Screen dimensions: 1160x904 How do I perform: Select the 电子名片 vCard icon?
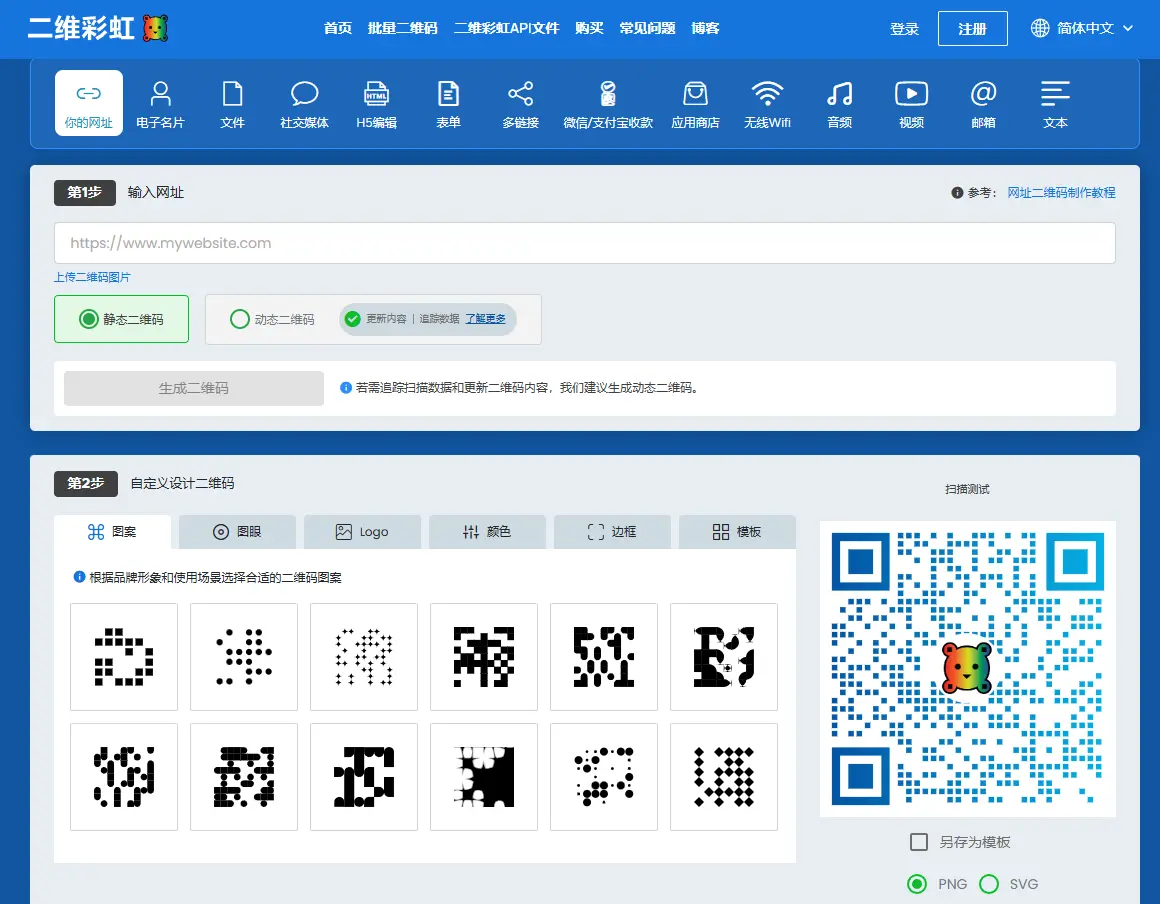click(160, 104)
